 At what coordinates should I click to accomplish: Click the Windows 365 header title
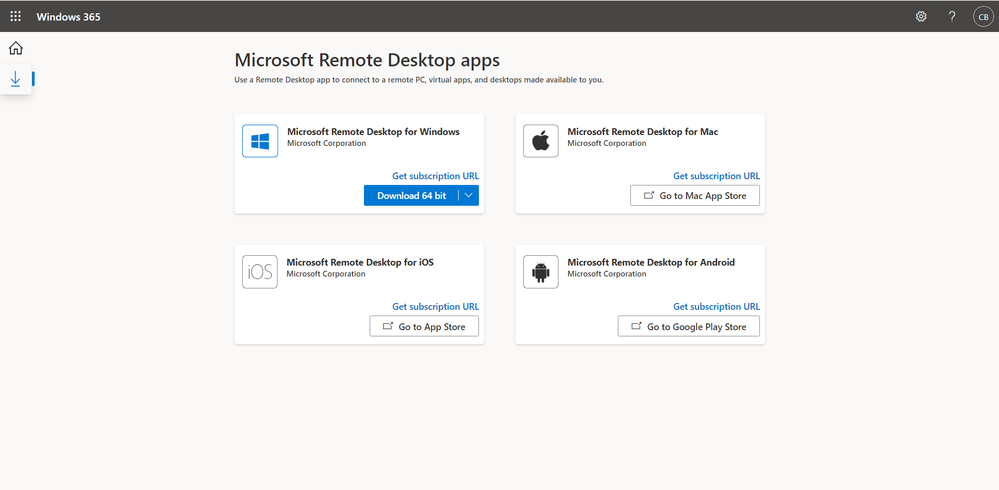click(x=68, y=16)
